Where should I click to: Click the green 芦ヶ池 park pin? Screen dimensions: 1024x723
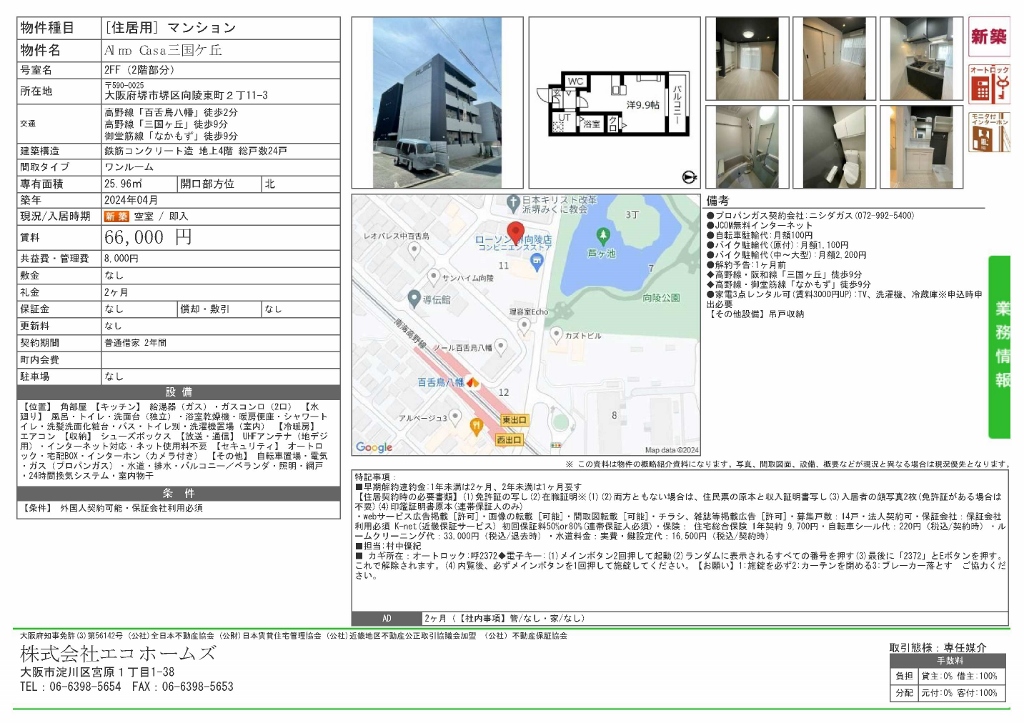point(602,235)
